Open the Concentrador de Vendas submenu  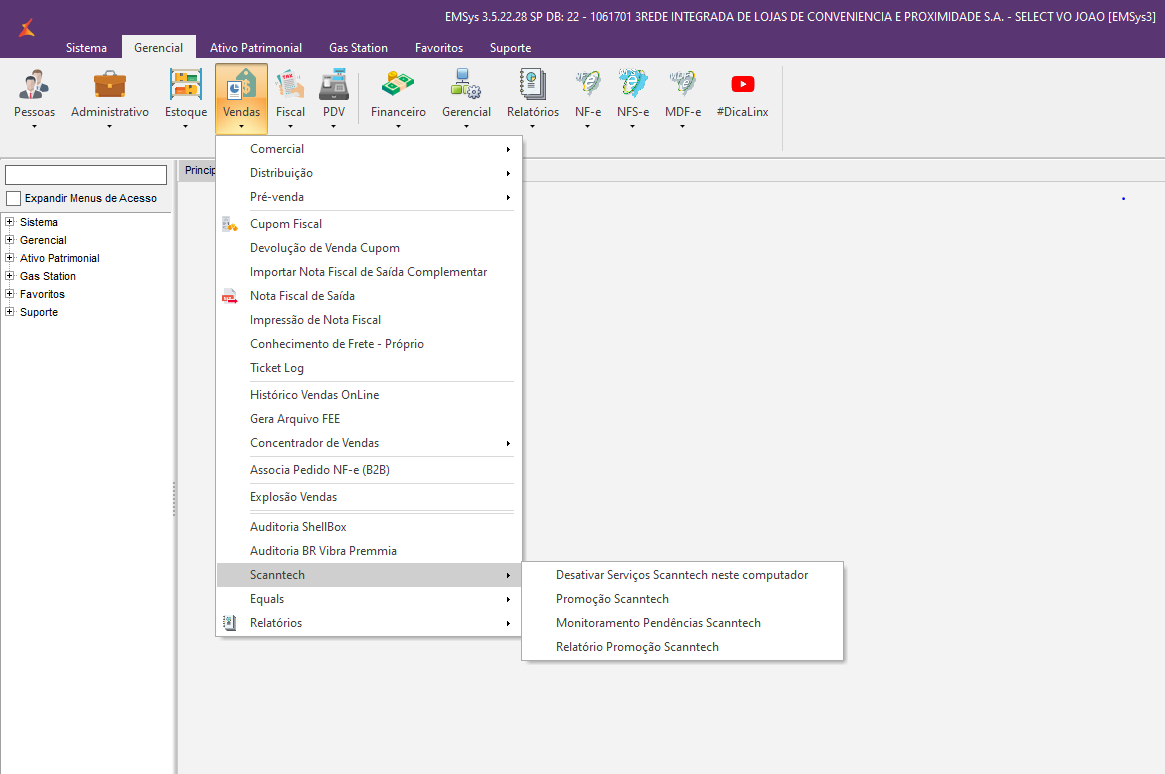pyautogui.click(x=369, y=443)
